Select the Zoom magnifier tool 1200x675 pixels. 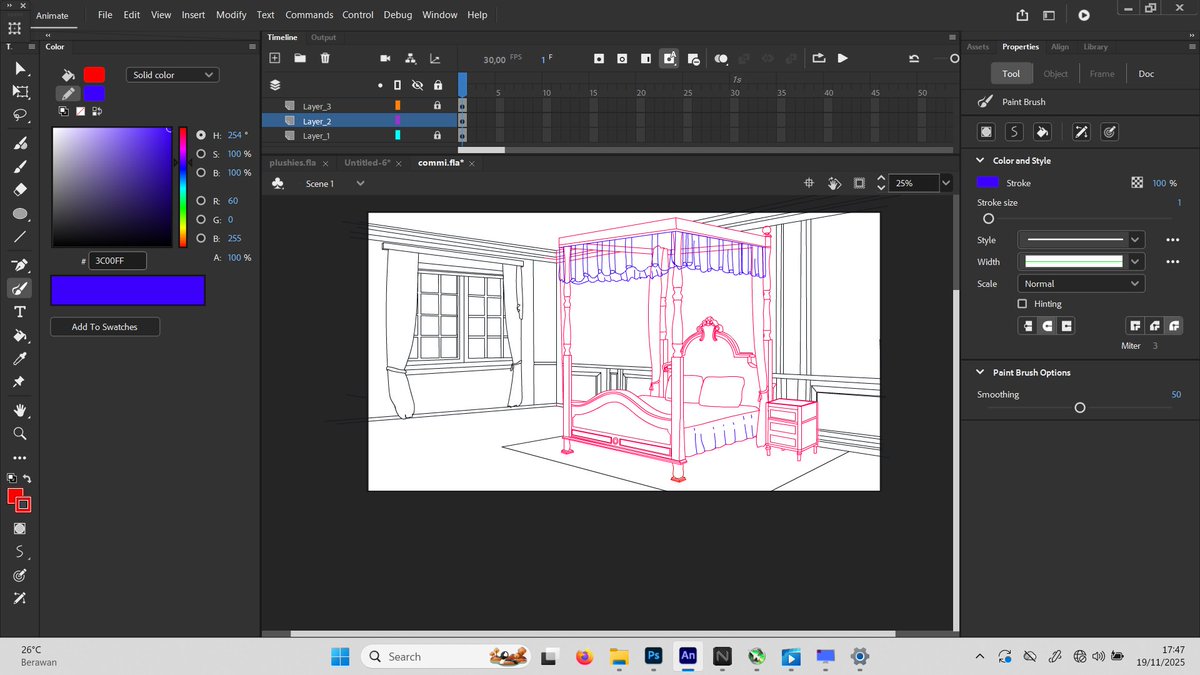pos(20,434)
